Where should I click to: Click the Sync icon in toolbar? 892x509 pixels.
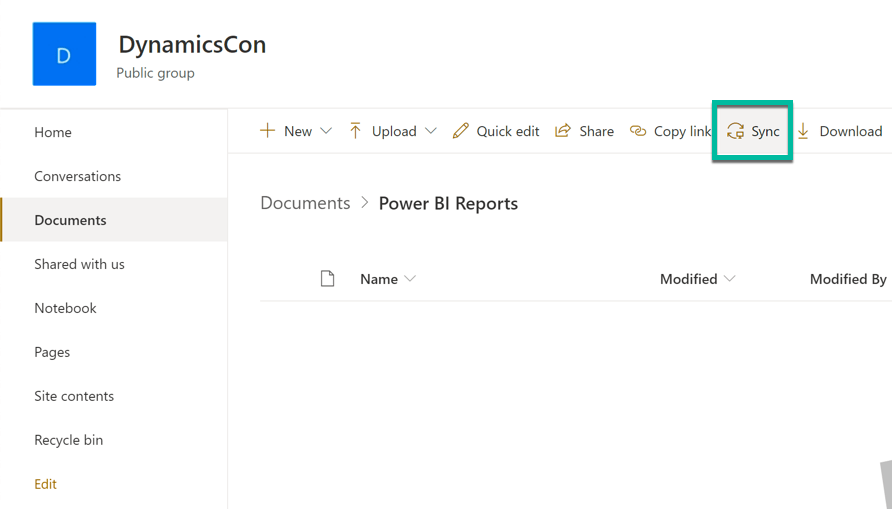(x=736, y=131)
